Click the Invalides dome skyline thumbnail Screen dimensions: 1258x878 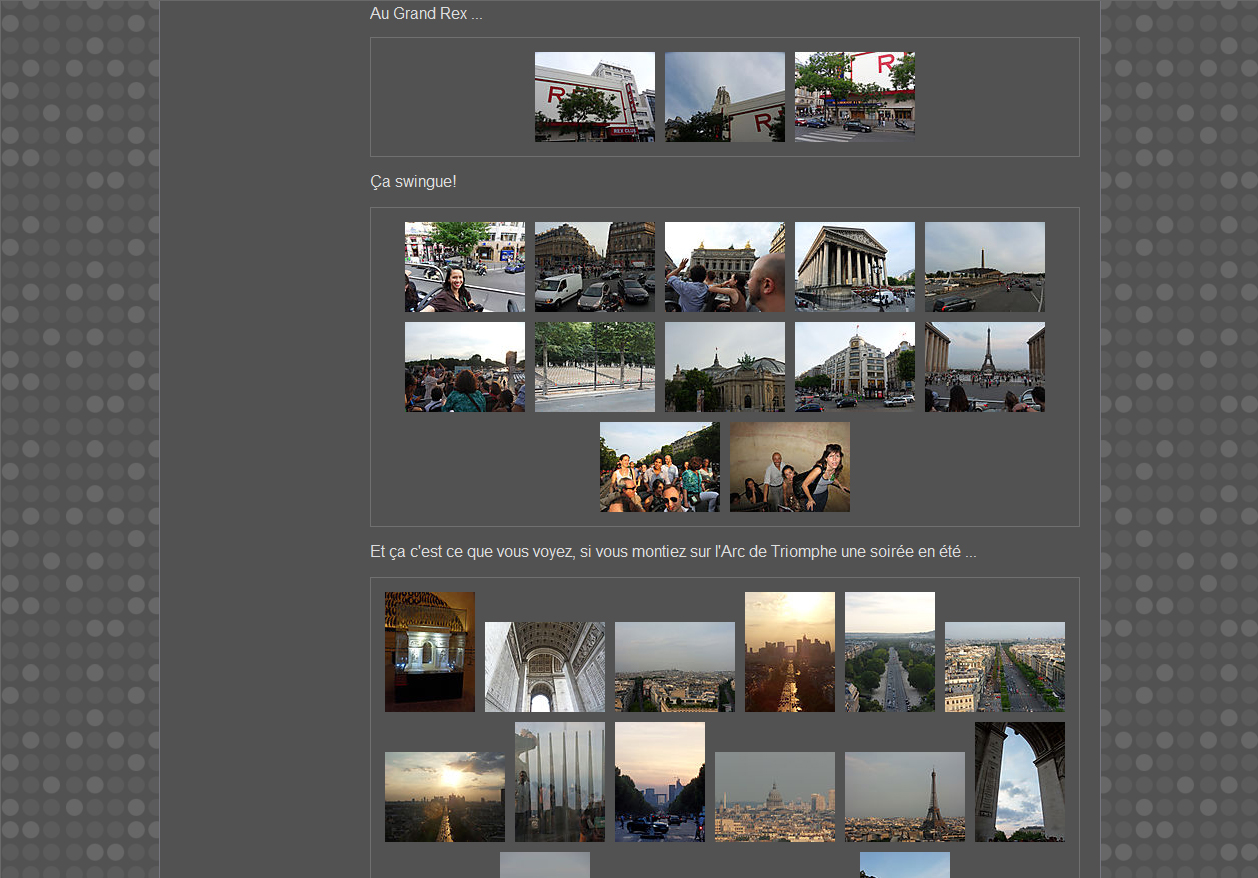[x=774, y=797]
